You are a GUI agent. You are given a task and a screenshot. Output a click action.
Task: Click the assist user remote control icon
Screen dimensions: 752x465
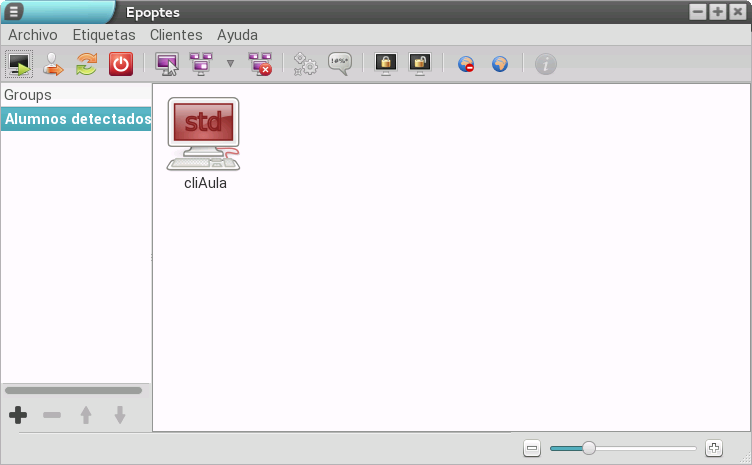tap(167, 65)
